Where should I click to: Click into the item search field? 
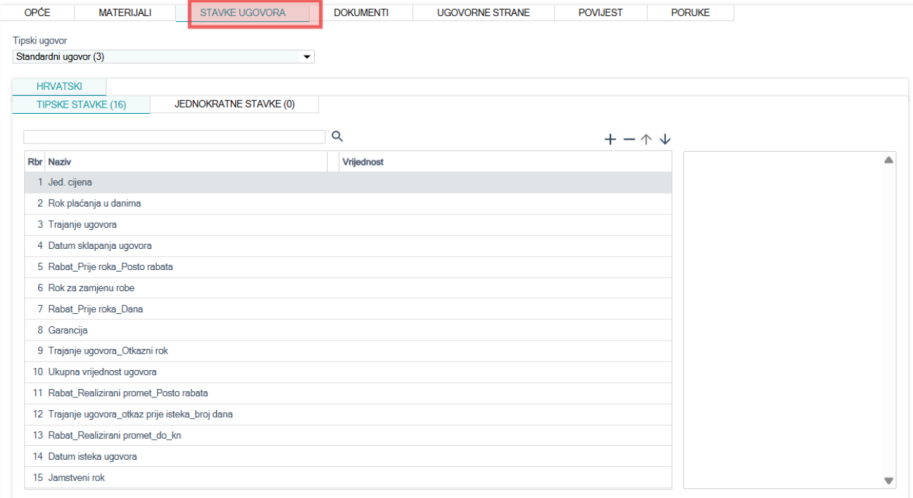[x=174, y=137]
